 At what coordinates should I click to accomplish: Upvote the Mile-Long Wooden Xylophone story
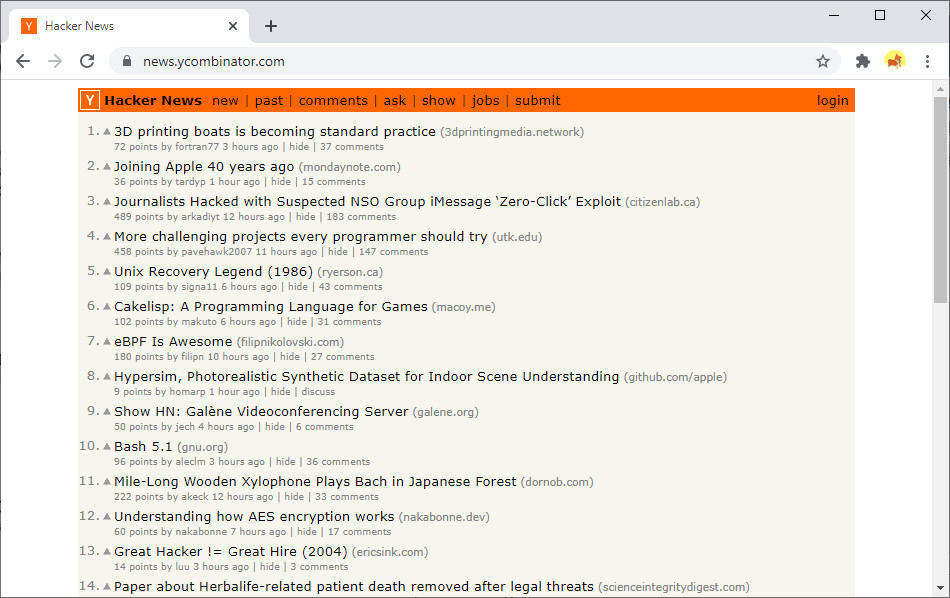tap(107, 482)
